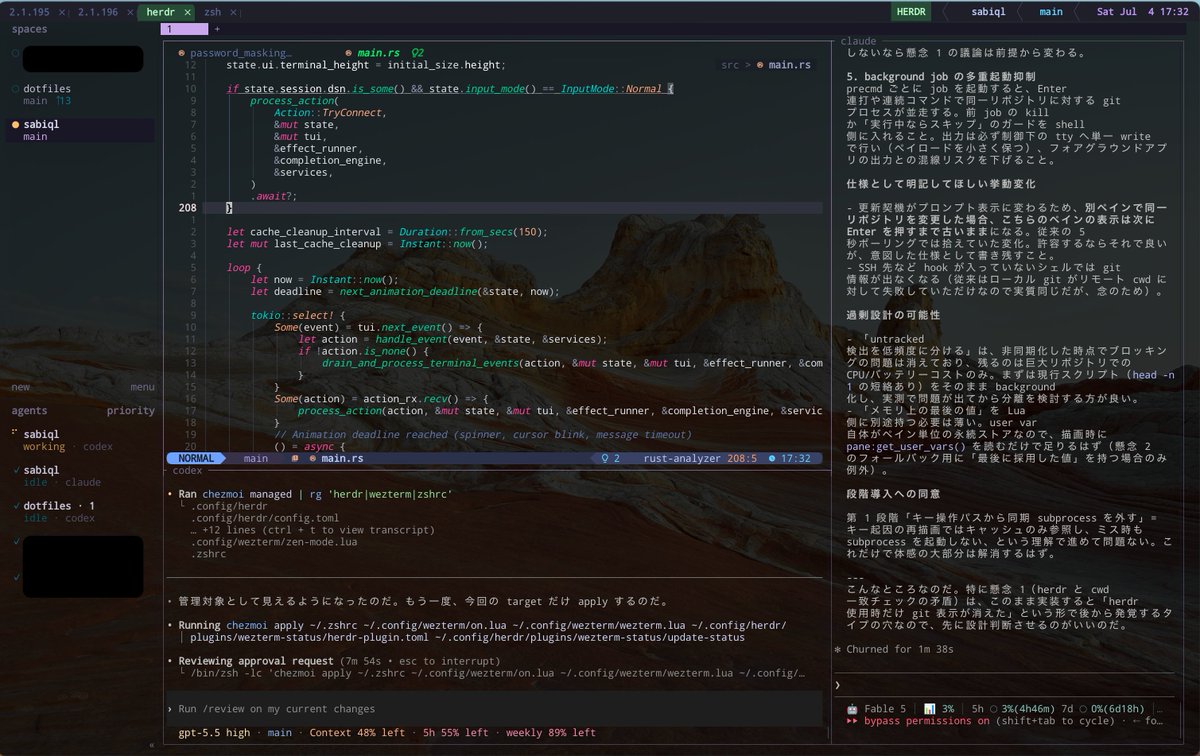Click the dotfiles ahead-13 git indicator
Viewport: 1200px width, 756px height.
coord(62,101)
